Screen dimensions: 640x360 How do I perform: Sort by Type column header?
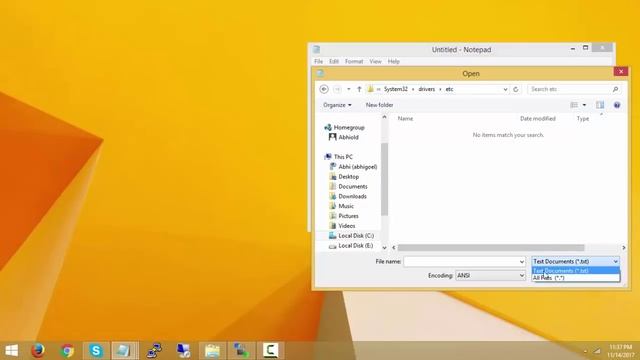coord(583,118)
